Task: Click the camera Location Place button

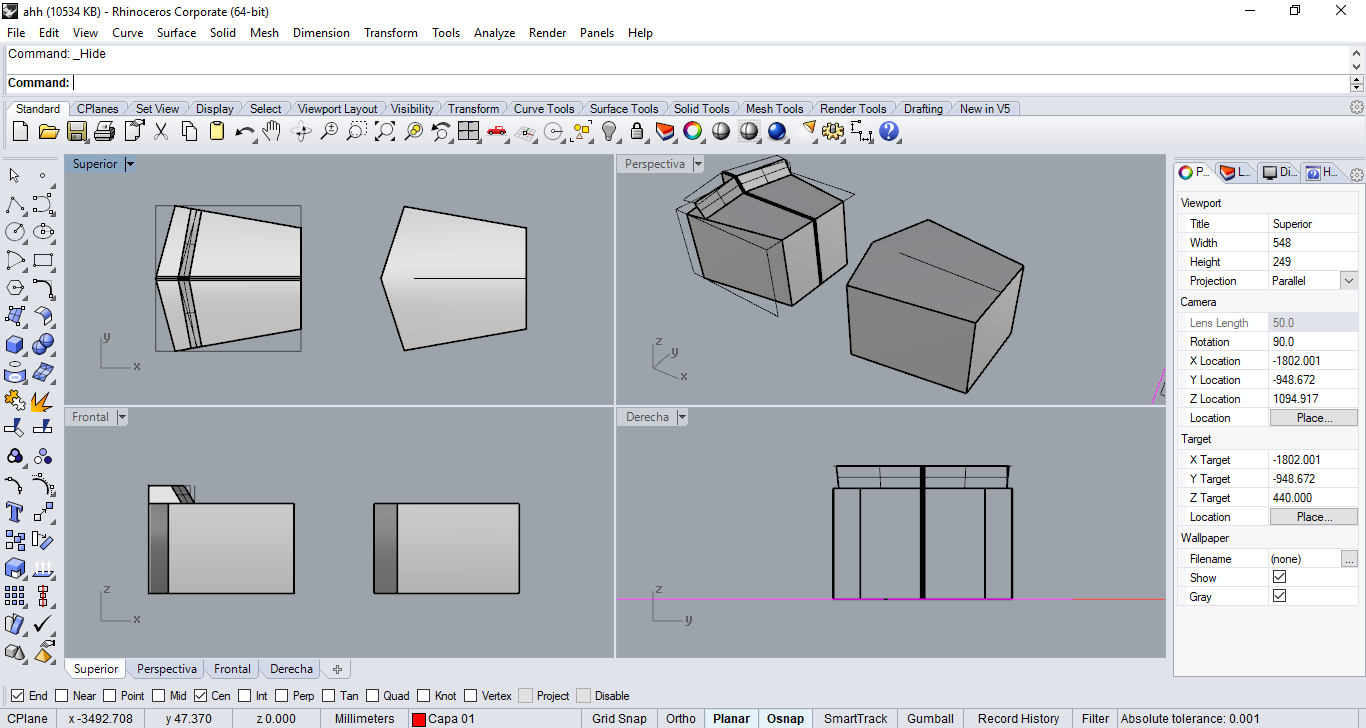Action: tap(1313, 418)
